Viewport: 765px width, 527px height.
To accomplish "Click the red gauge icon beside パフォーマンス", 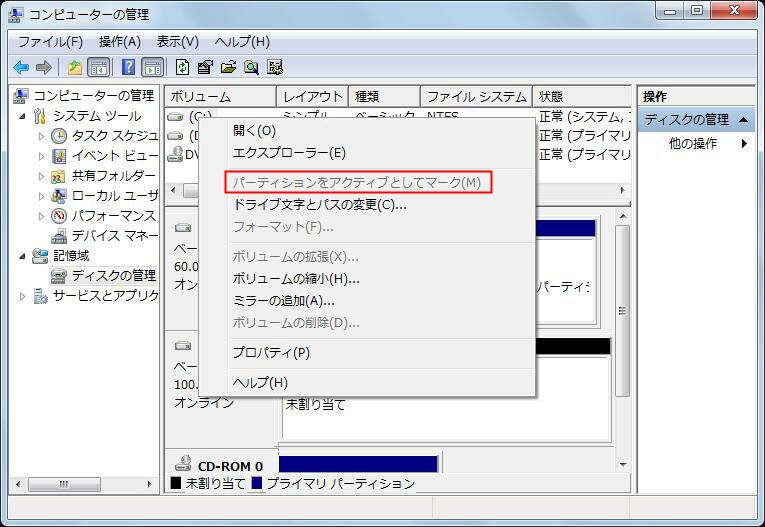I will tap(59, 216).
